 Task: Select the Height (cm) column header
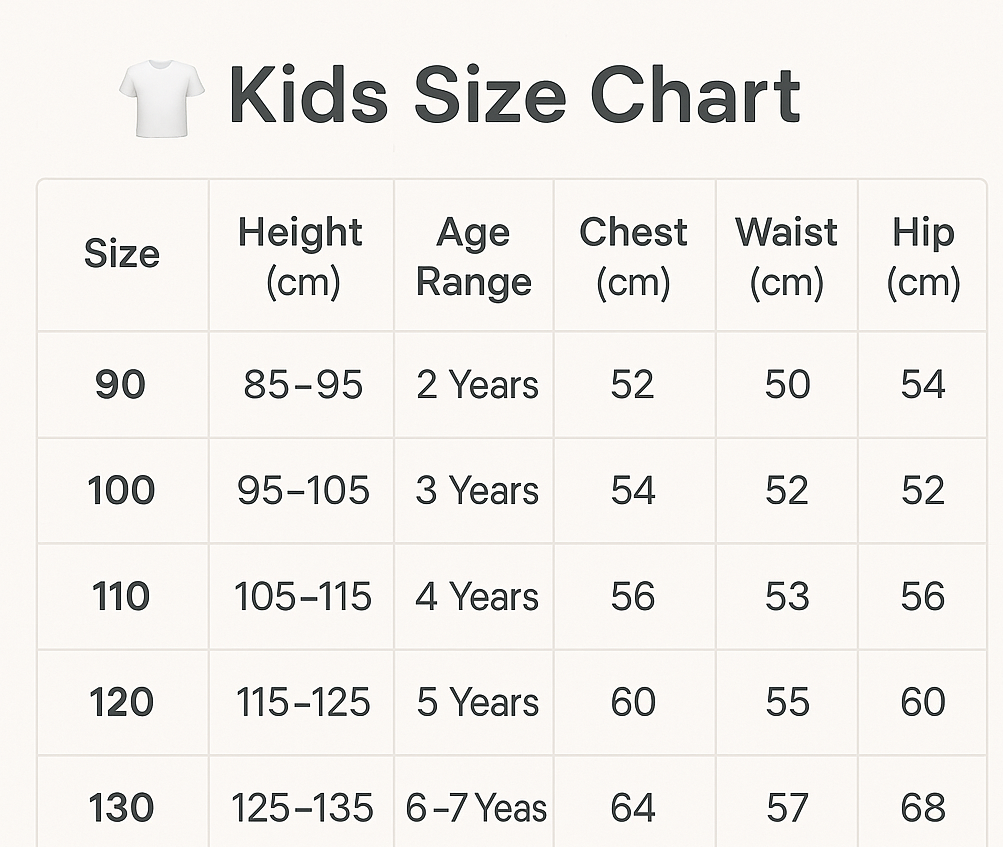tap(301, 257)
